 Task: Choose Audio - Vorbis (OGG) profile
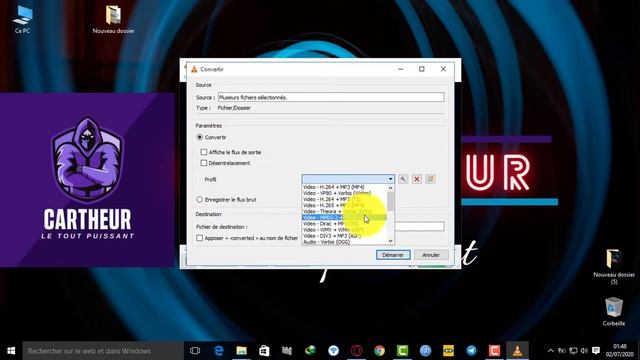pyautogui.click(x=344, y=242)
